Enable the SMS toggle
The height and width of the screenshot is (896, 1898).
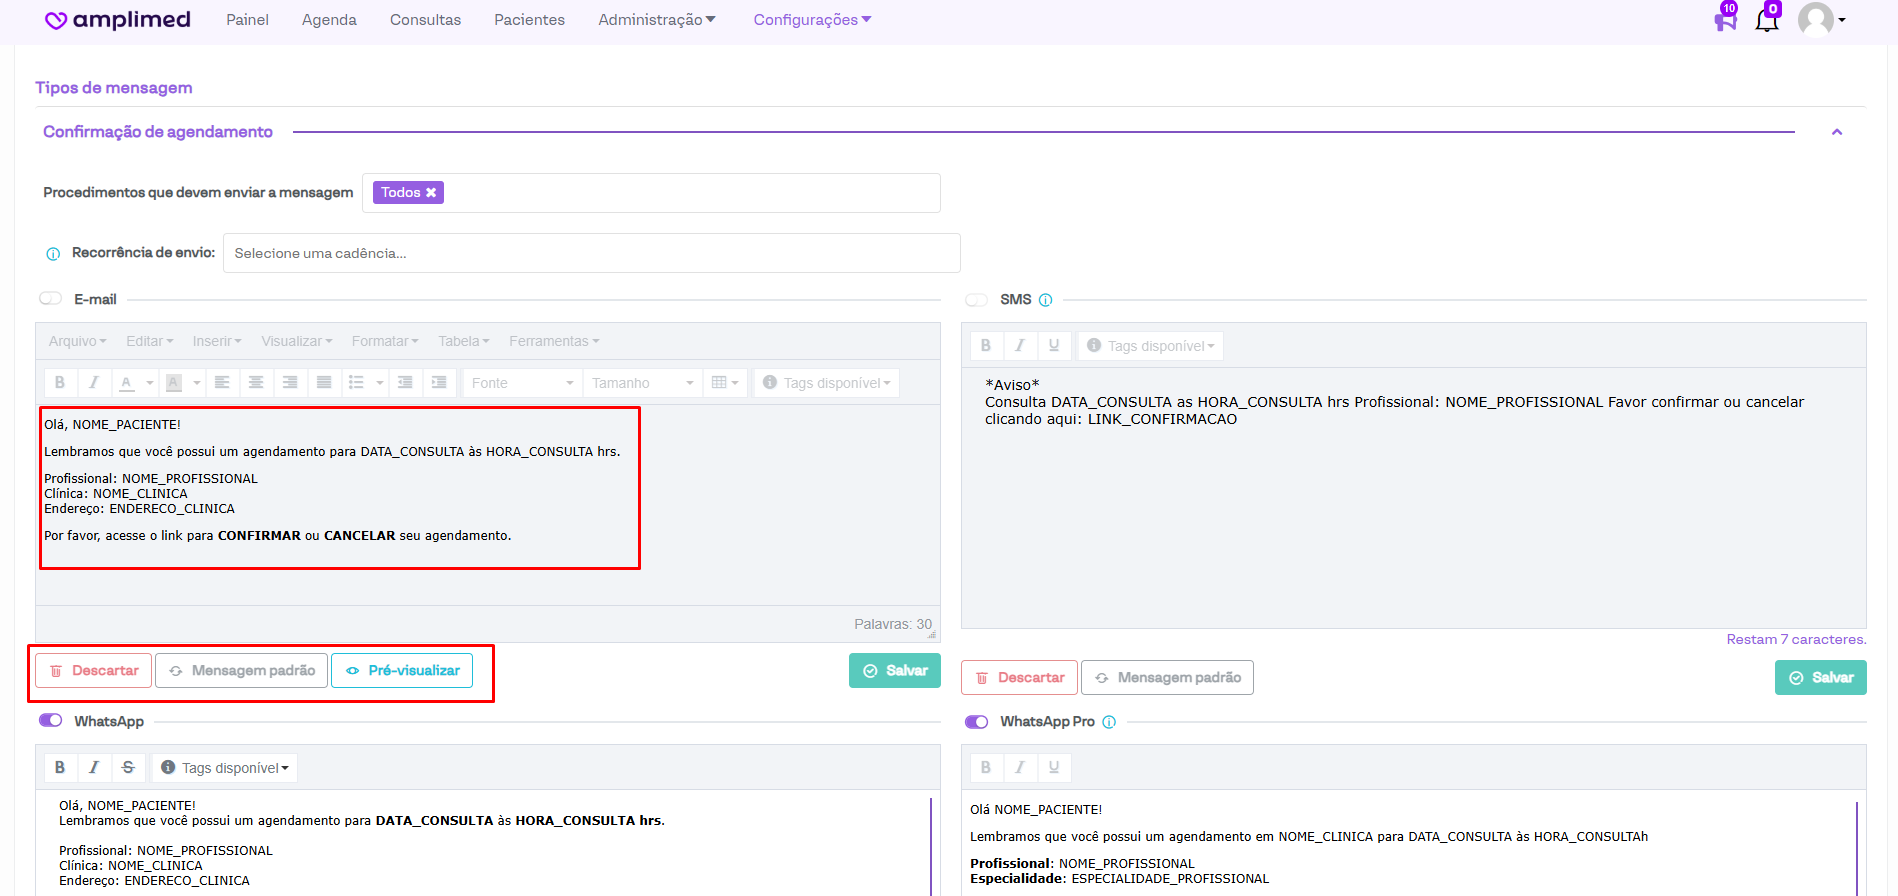tap(976, 300)
